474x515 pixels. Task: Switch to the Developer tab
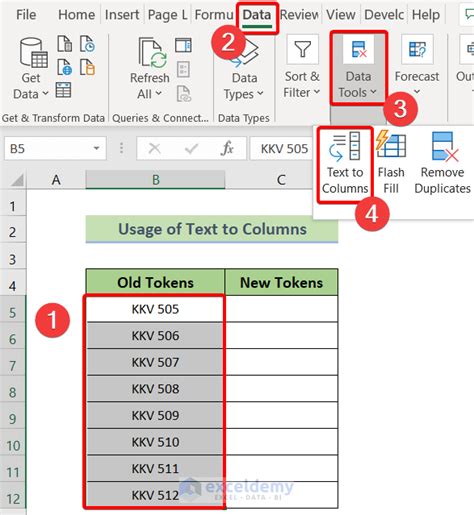click(384, 15)
